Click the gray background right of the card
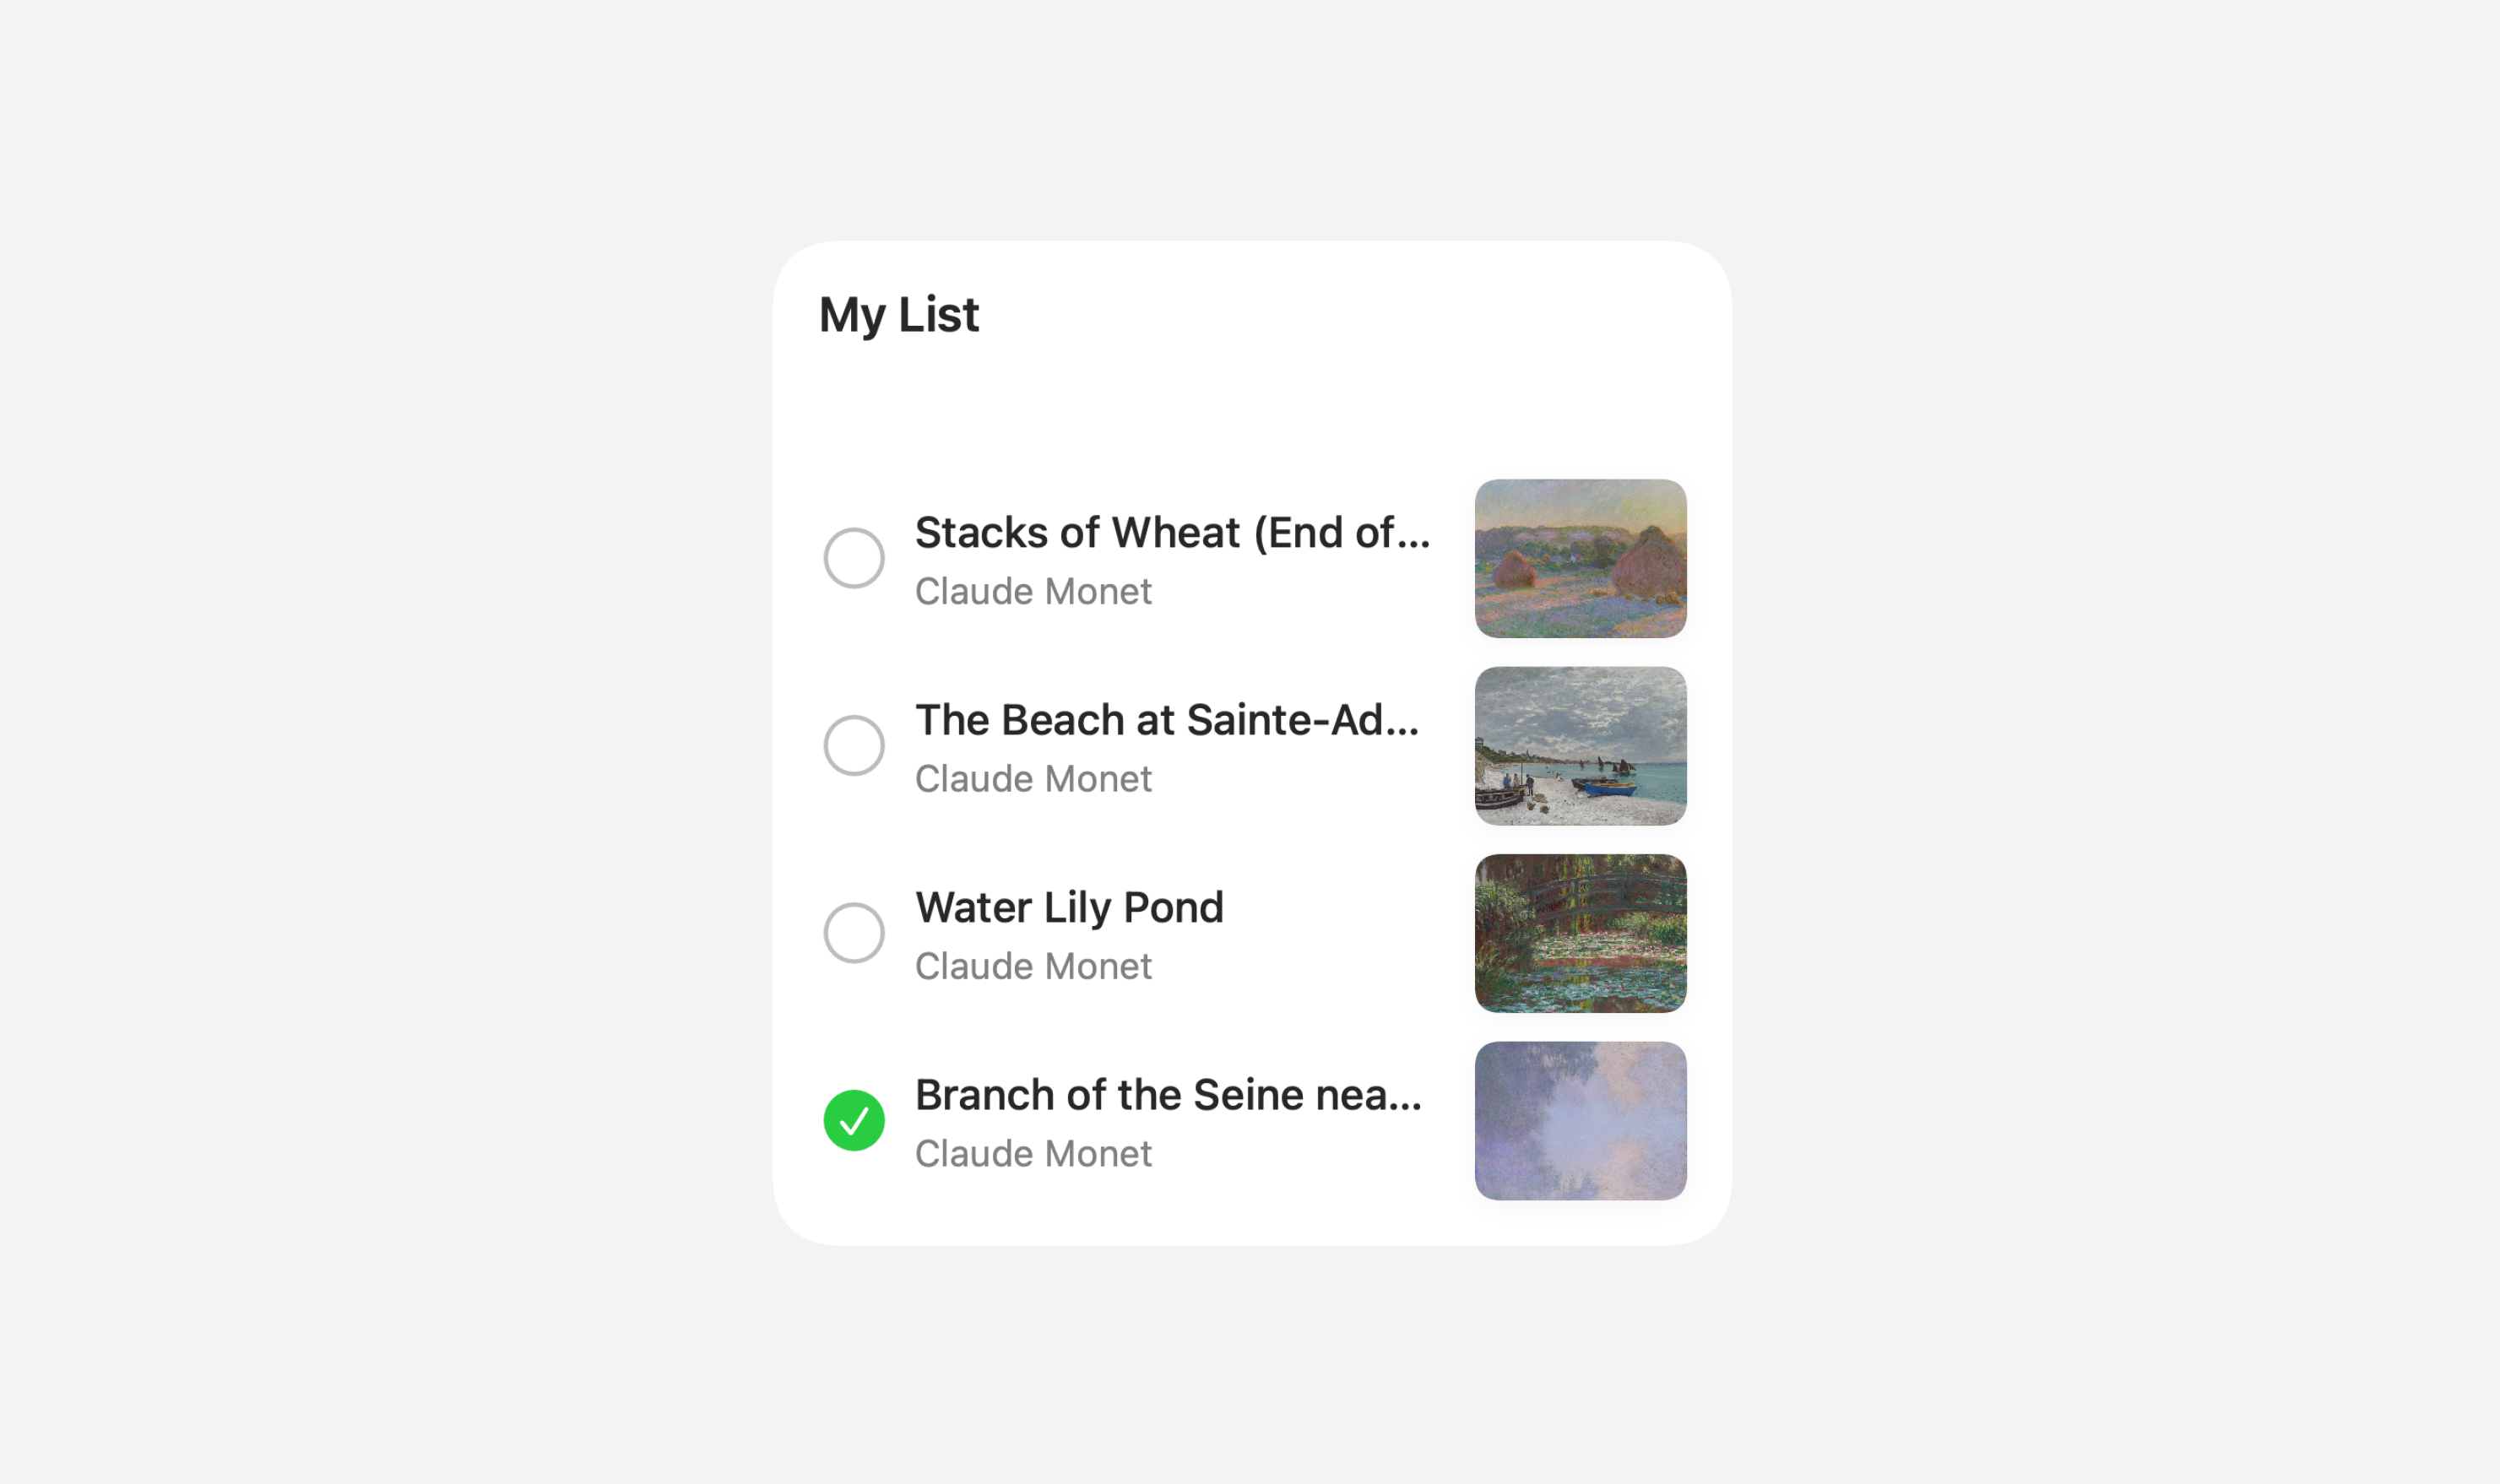The image size is (2500, 1484). (2100, 742)
